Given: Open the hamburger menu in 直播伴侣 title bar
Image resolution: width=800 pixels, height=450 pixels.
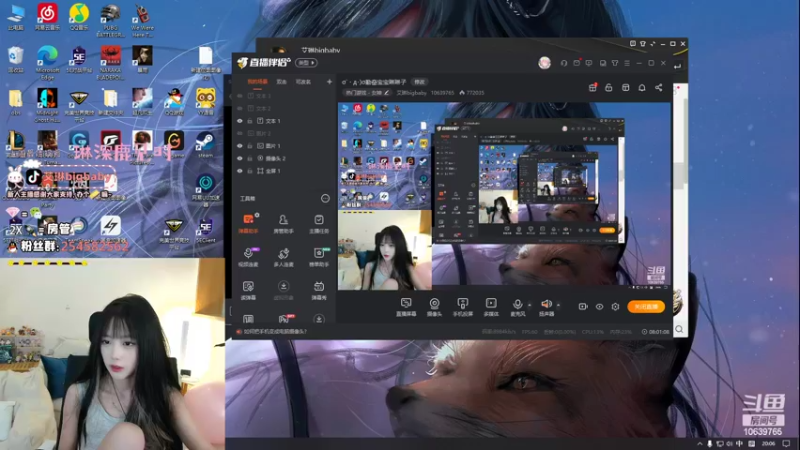Looking at the screenshot, I should pos(627,63).
